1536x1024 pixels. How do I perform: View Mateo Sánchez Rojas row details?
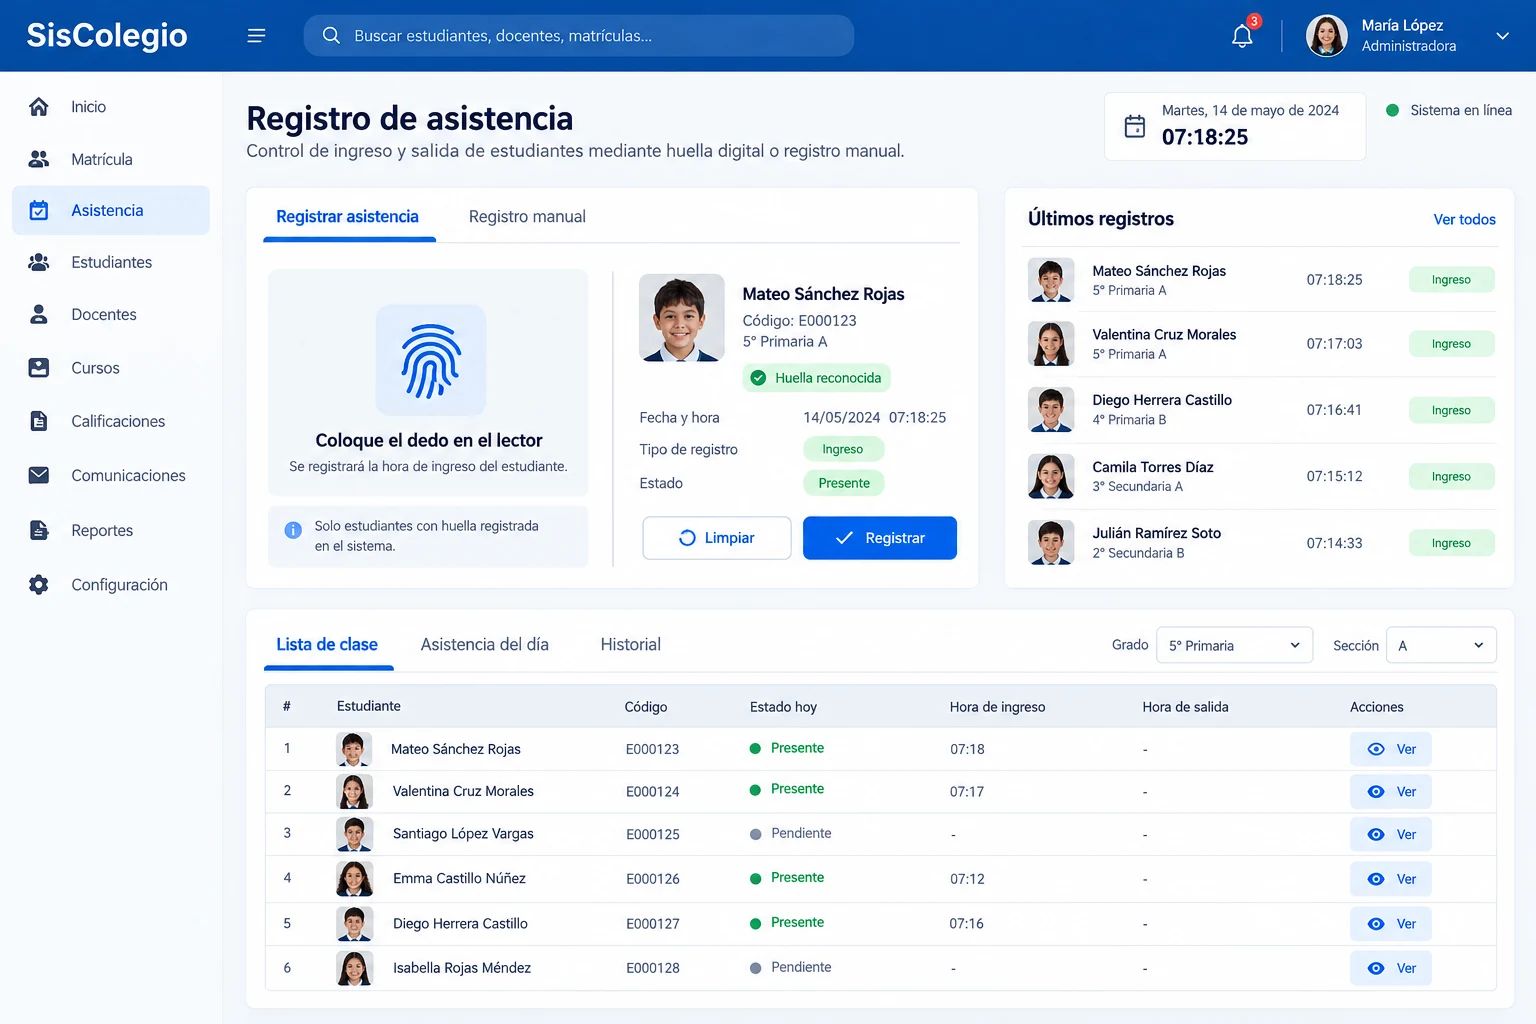click(x=1391, y=749)
